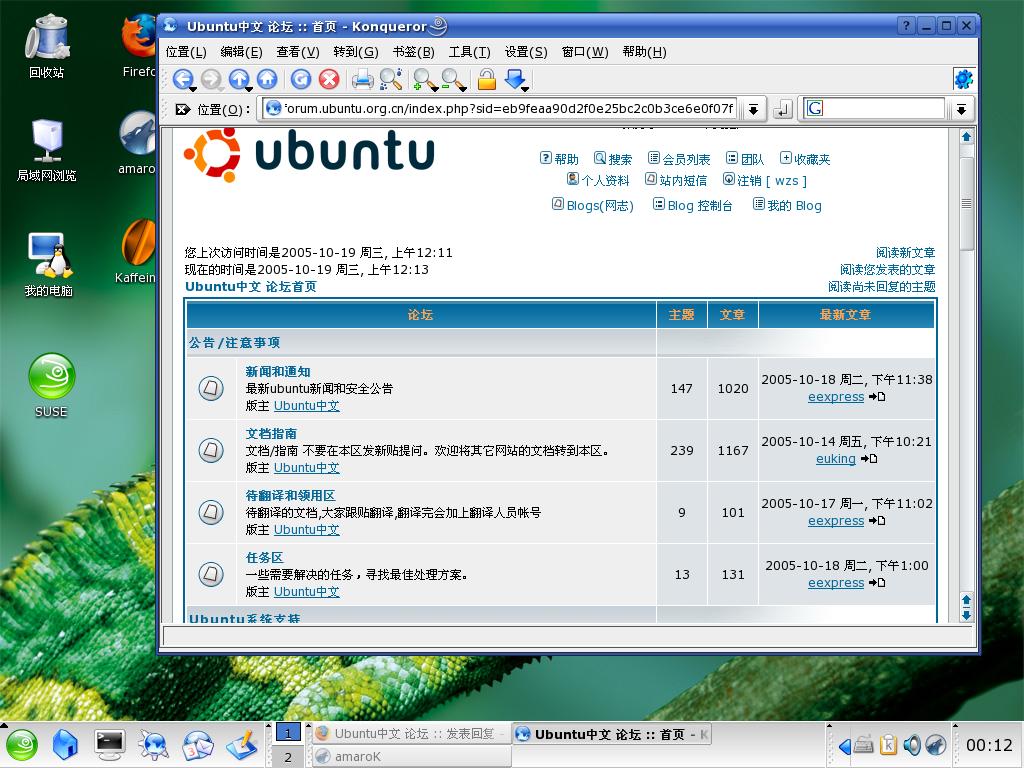Increase font size with zoom-in magnifier
Screen dimensions: 1024x768
tap(424, 79)
